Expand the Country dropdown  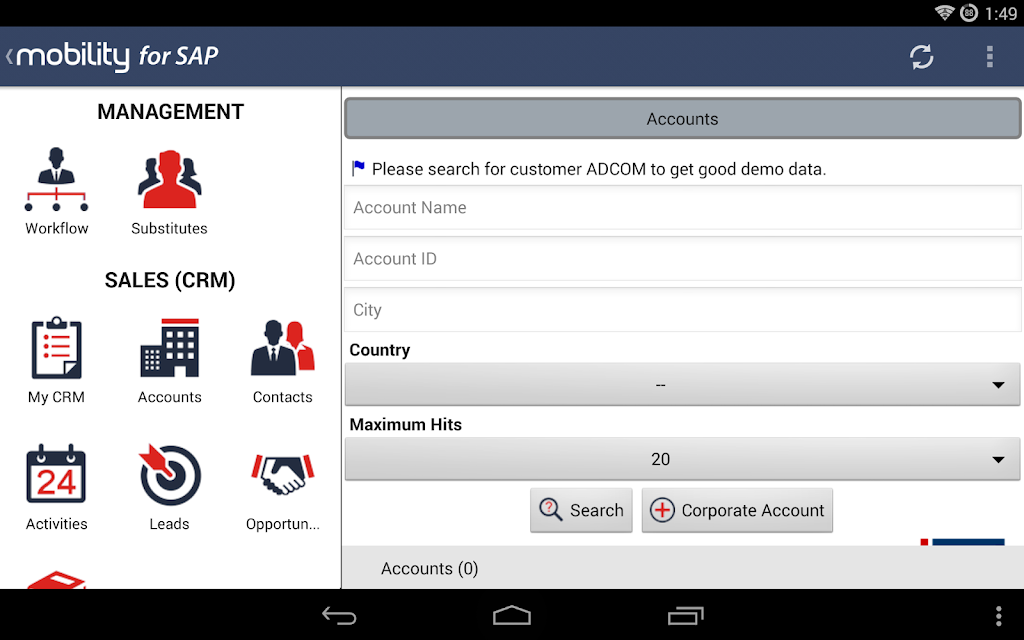[682, 385]
